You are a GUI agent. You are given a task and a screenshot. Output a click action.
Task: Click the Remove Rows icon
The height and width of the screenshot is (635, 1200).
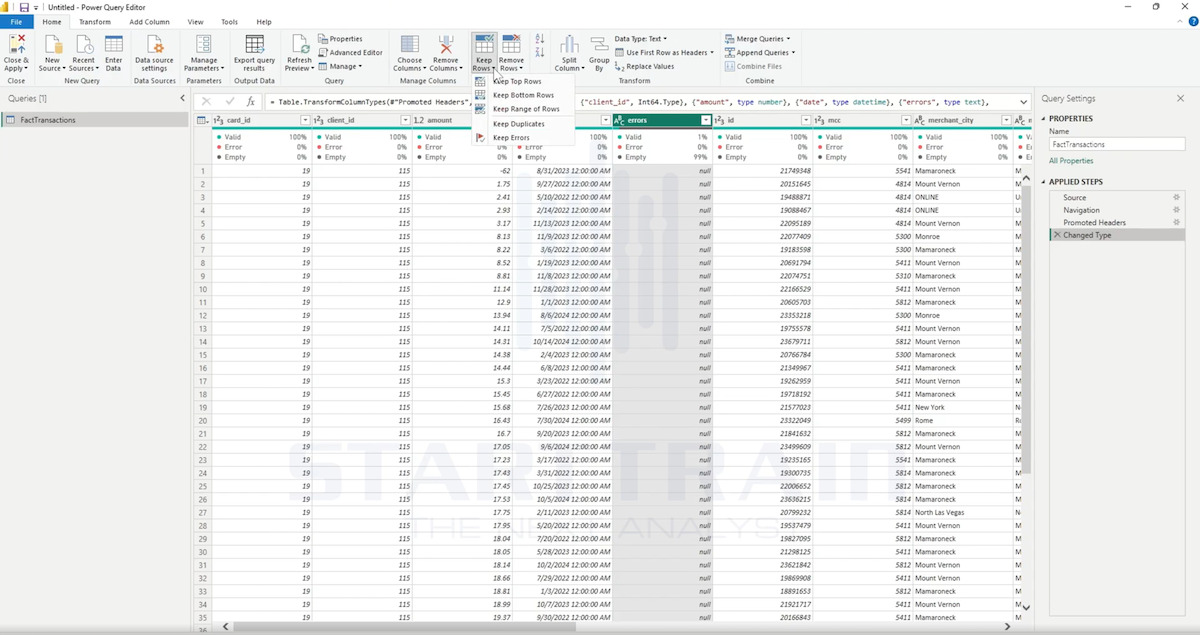(x=511, y=44)
